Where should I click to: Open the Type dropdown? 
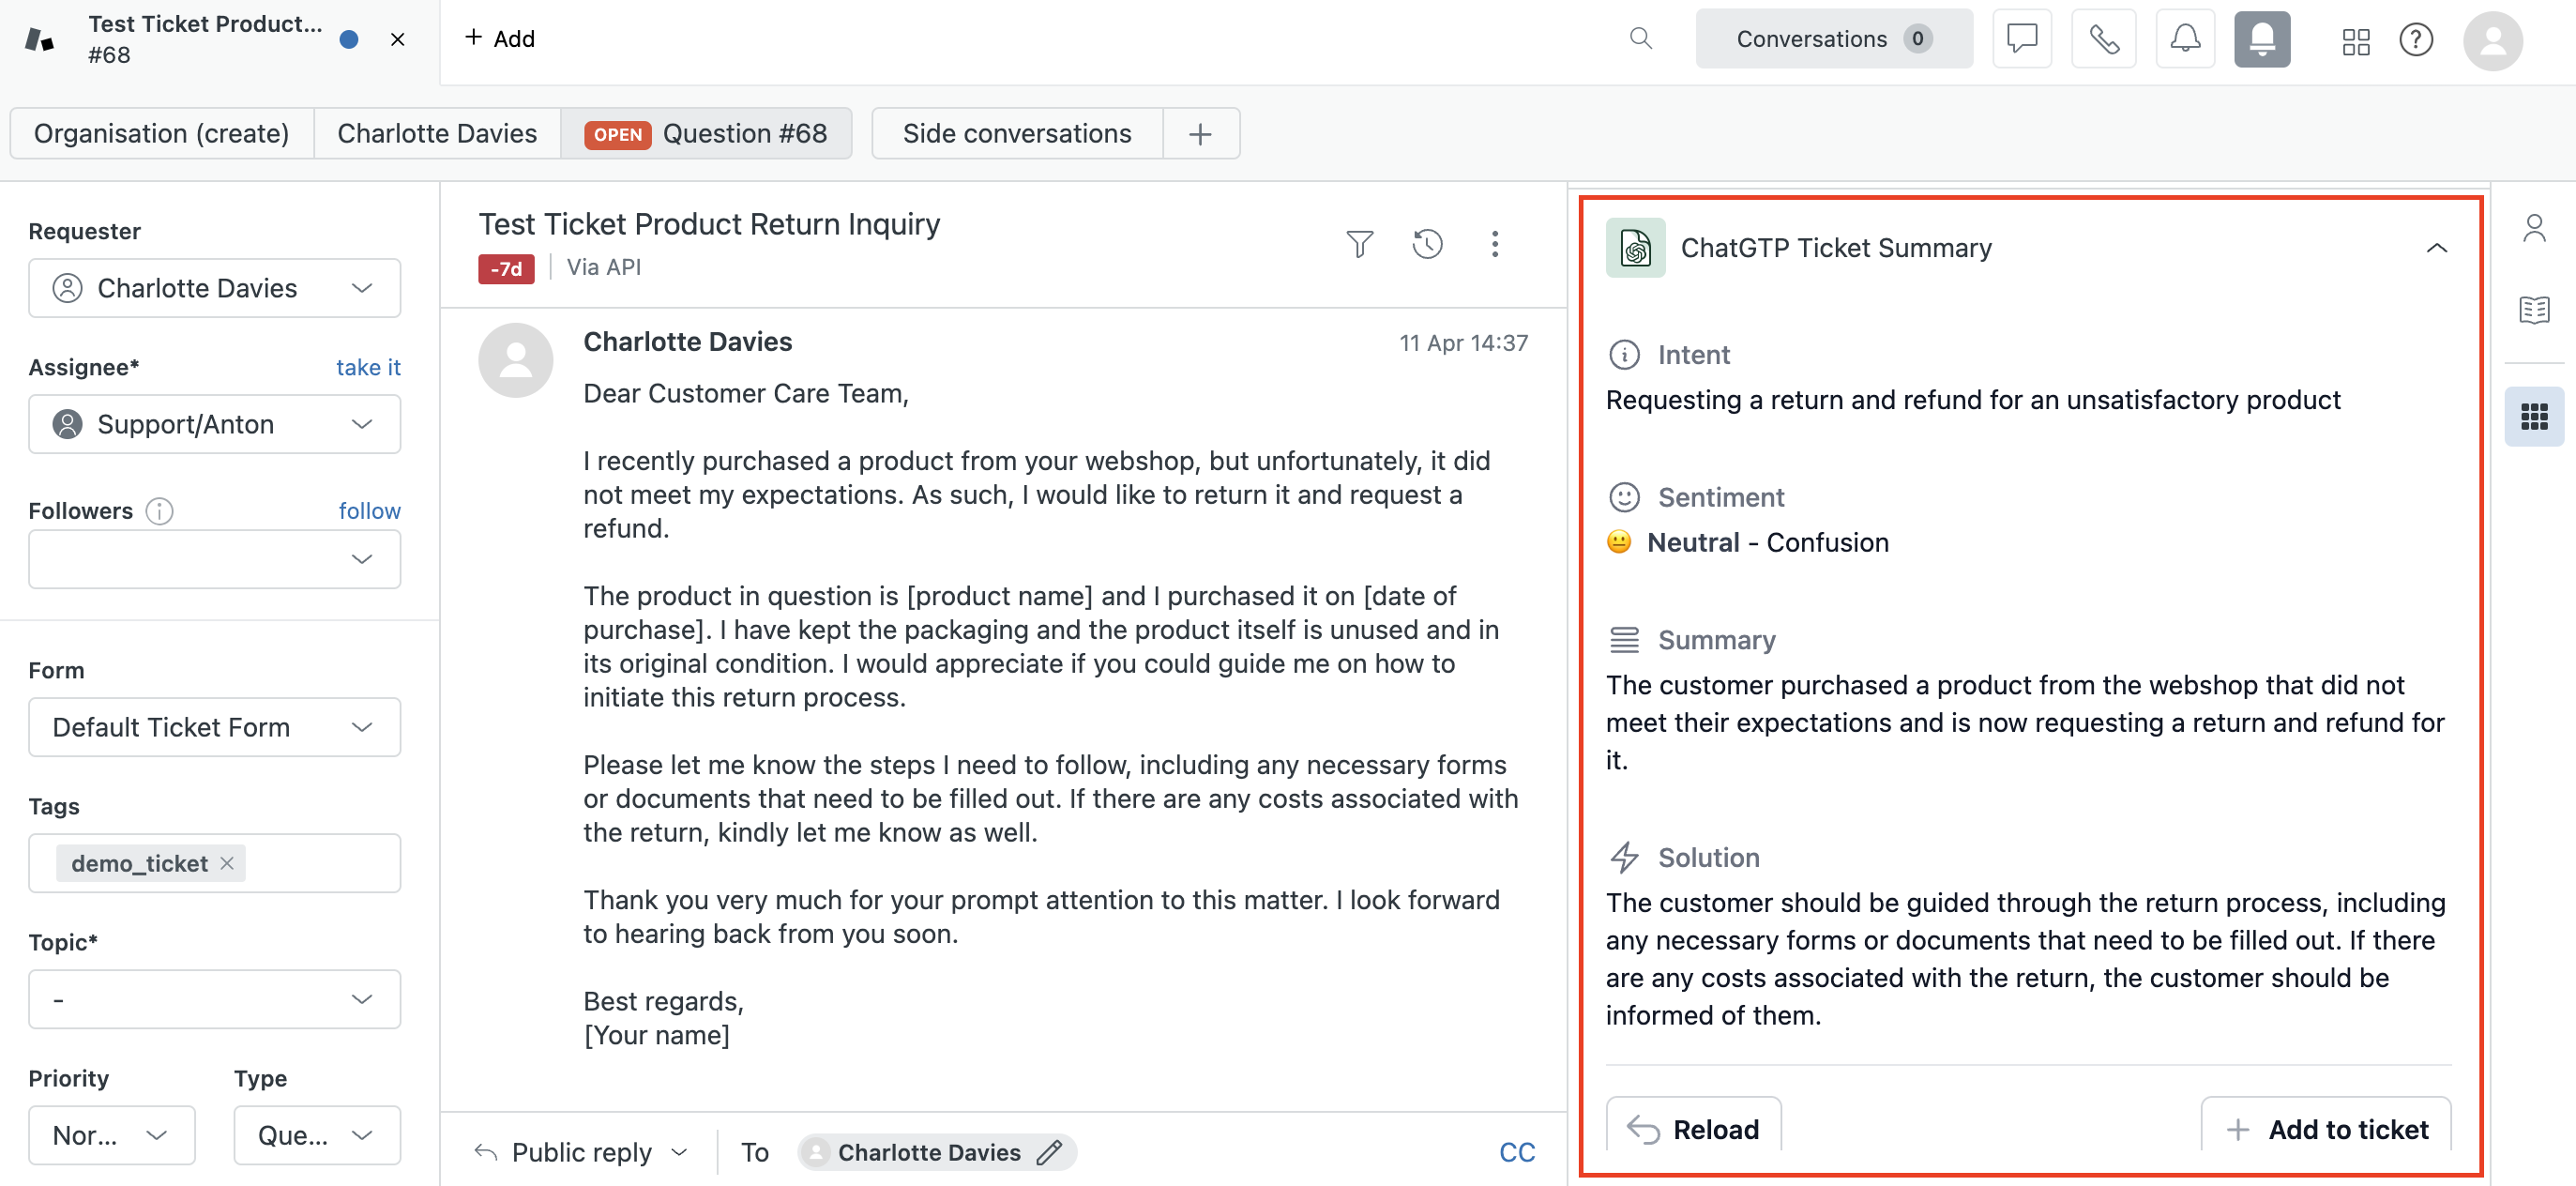316,1135
